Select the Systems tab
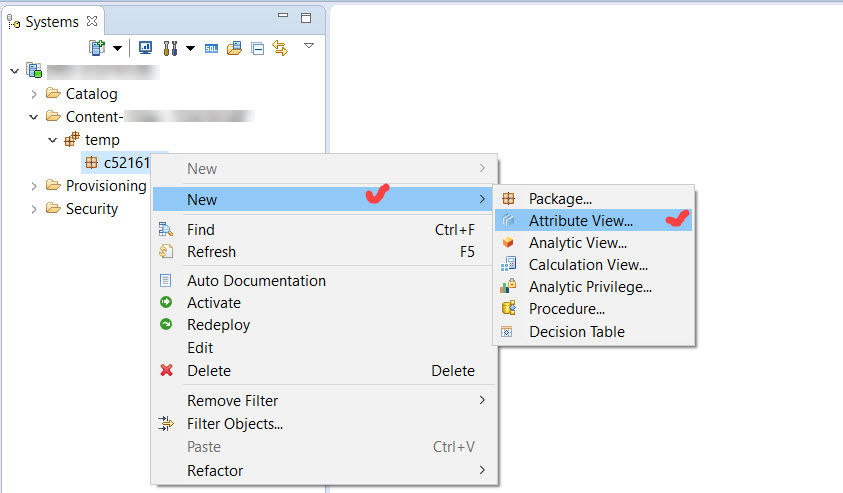The image size is (843, 493). [52, 21]
